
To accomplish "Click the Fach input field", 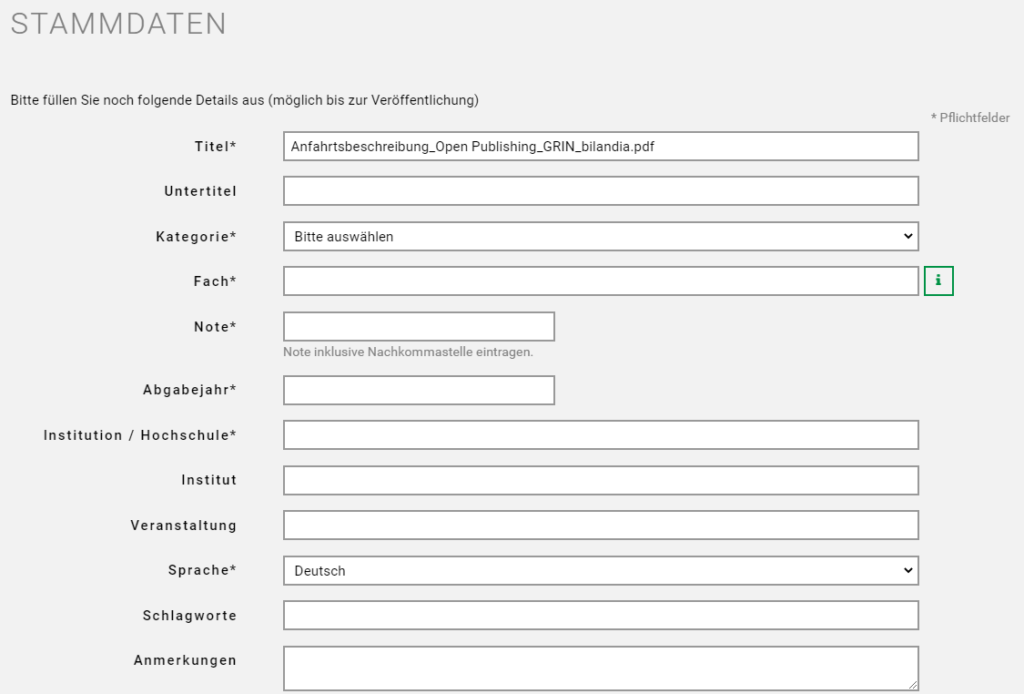I will (x=600, y=281).
